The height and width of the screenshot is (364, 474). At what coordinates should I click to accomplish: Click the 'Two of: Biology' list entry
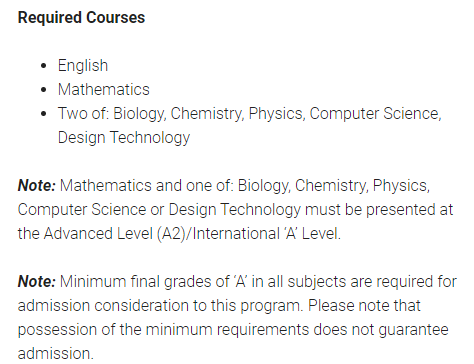(250, 125)
